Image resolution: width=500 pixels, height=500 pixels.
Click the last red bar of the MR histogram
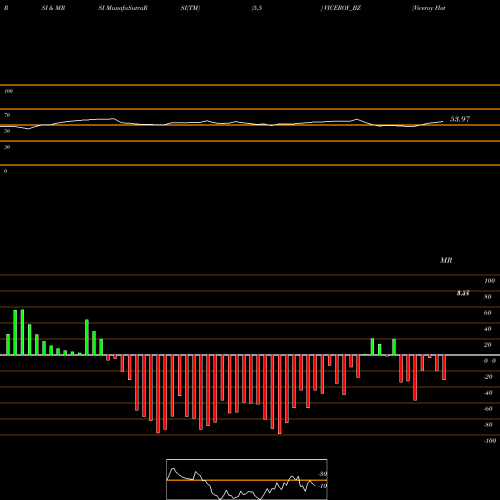[x=444, y=367]
